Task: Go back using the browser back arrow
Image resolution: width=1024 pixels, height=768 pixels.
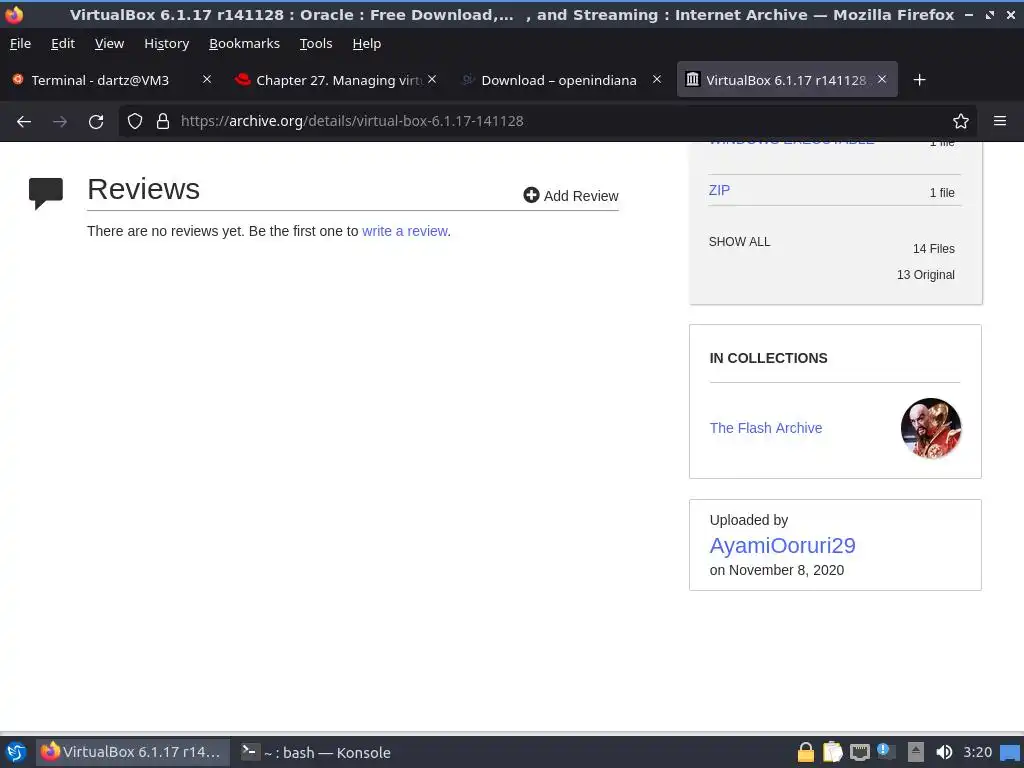Action: [x=24, y=121]
